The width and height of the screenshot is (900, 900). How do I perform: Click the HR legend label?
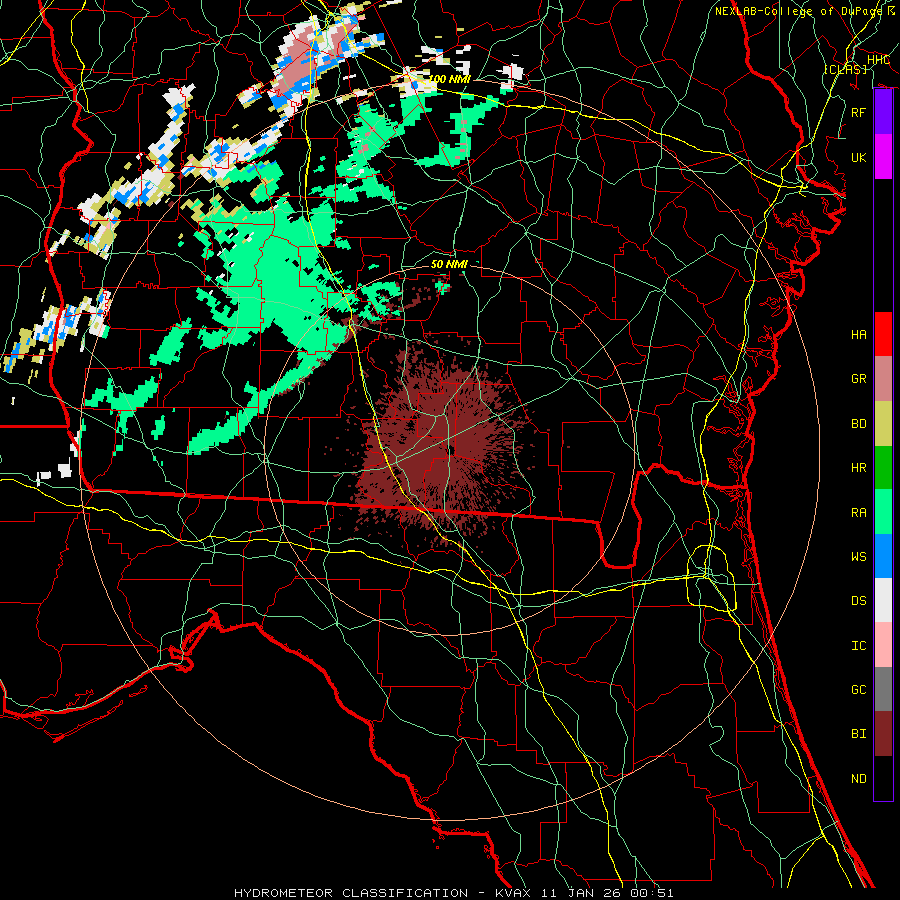point(858,468)
